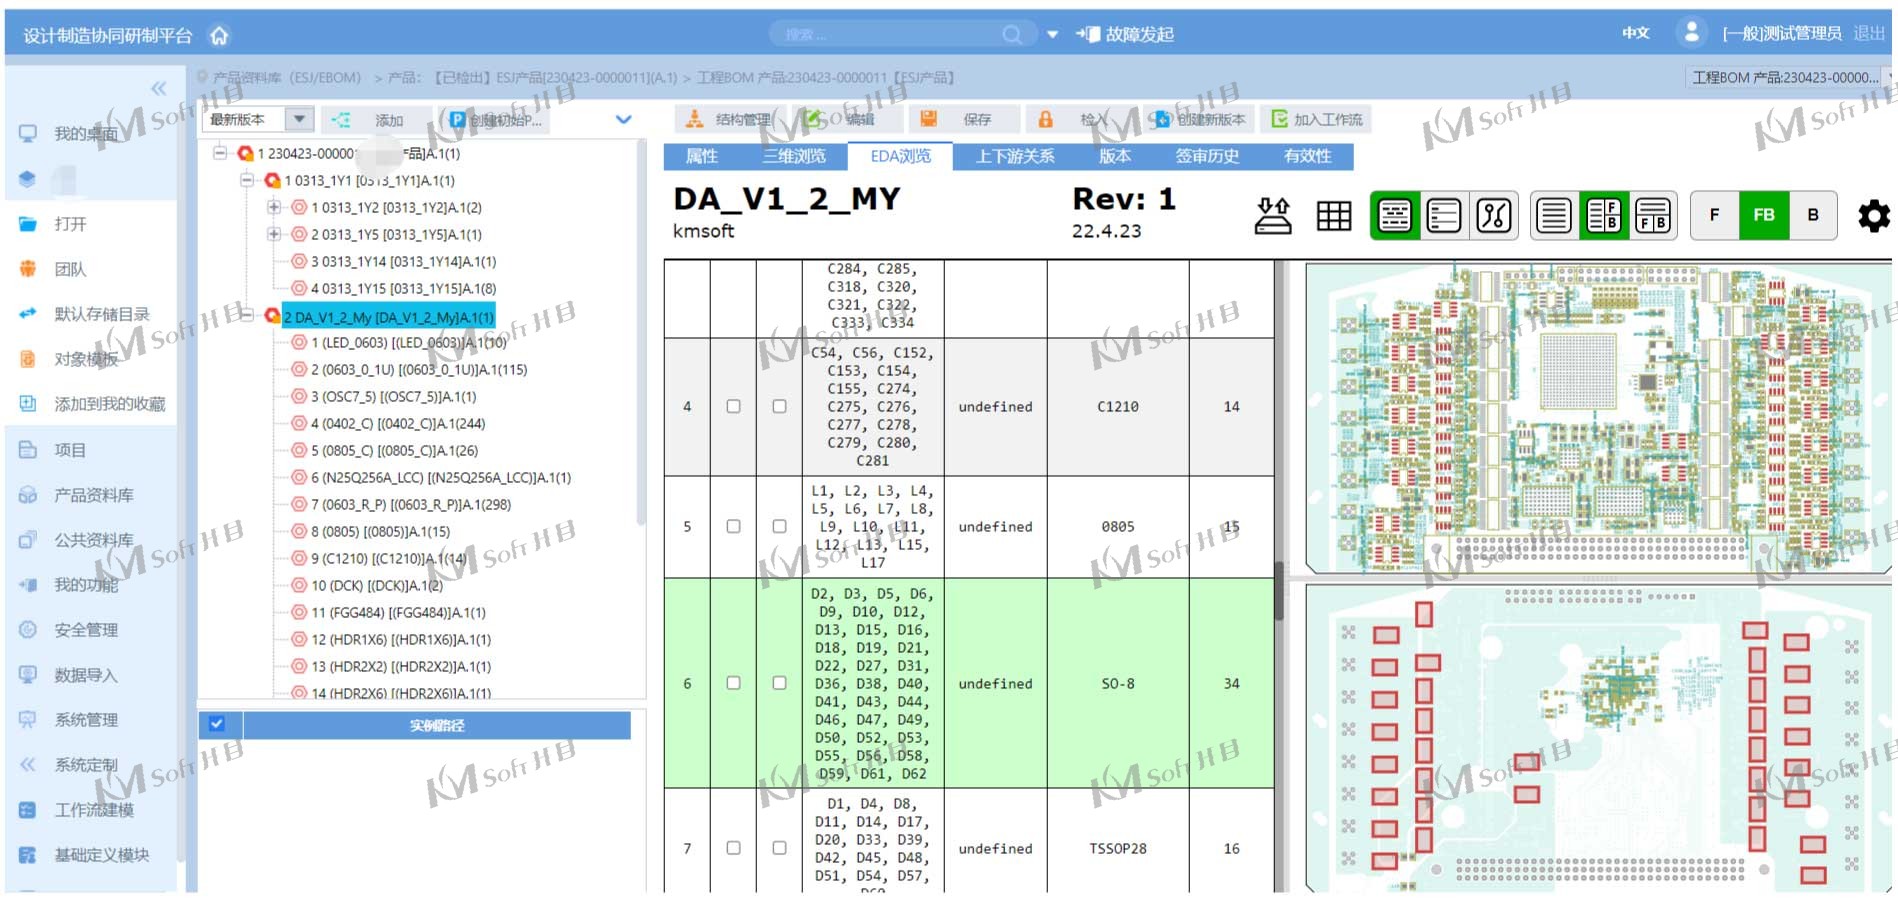The height and width of the screenshot is (900, 1898).
Task: Save changes with the 保存 icon
Action: [x=929, y=119]
